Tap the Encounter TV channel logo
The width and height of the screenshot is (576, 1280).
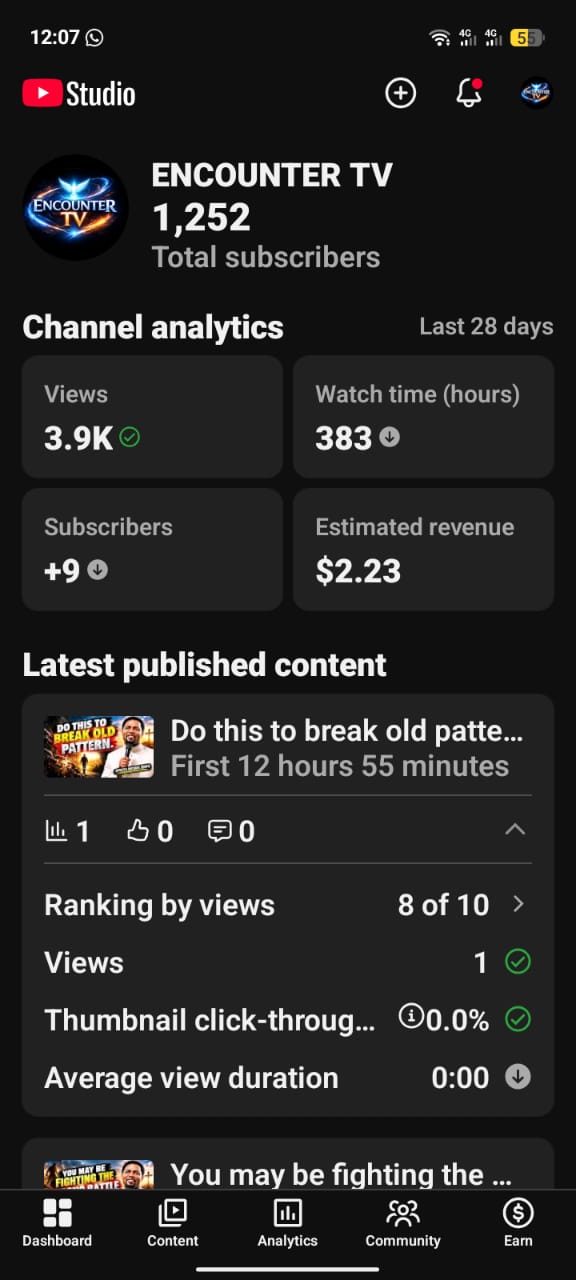75,208
